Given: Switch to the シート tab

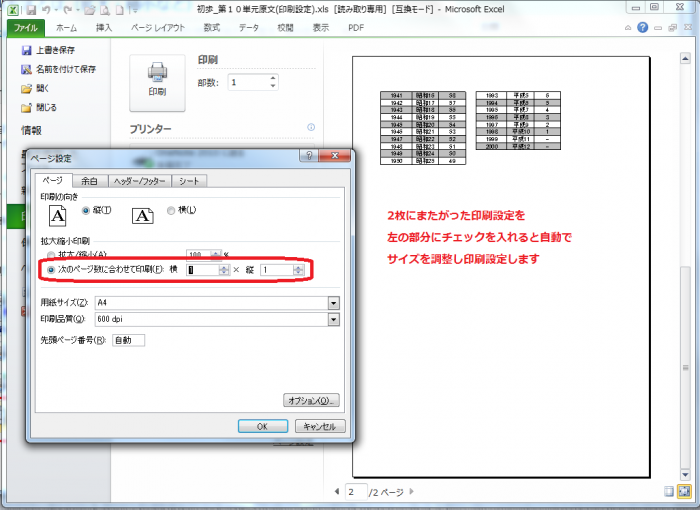Looking at the screenshot, I should [189, 181].
